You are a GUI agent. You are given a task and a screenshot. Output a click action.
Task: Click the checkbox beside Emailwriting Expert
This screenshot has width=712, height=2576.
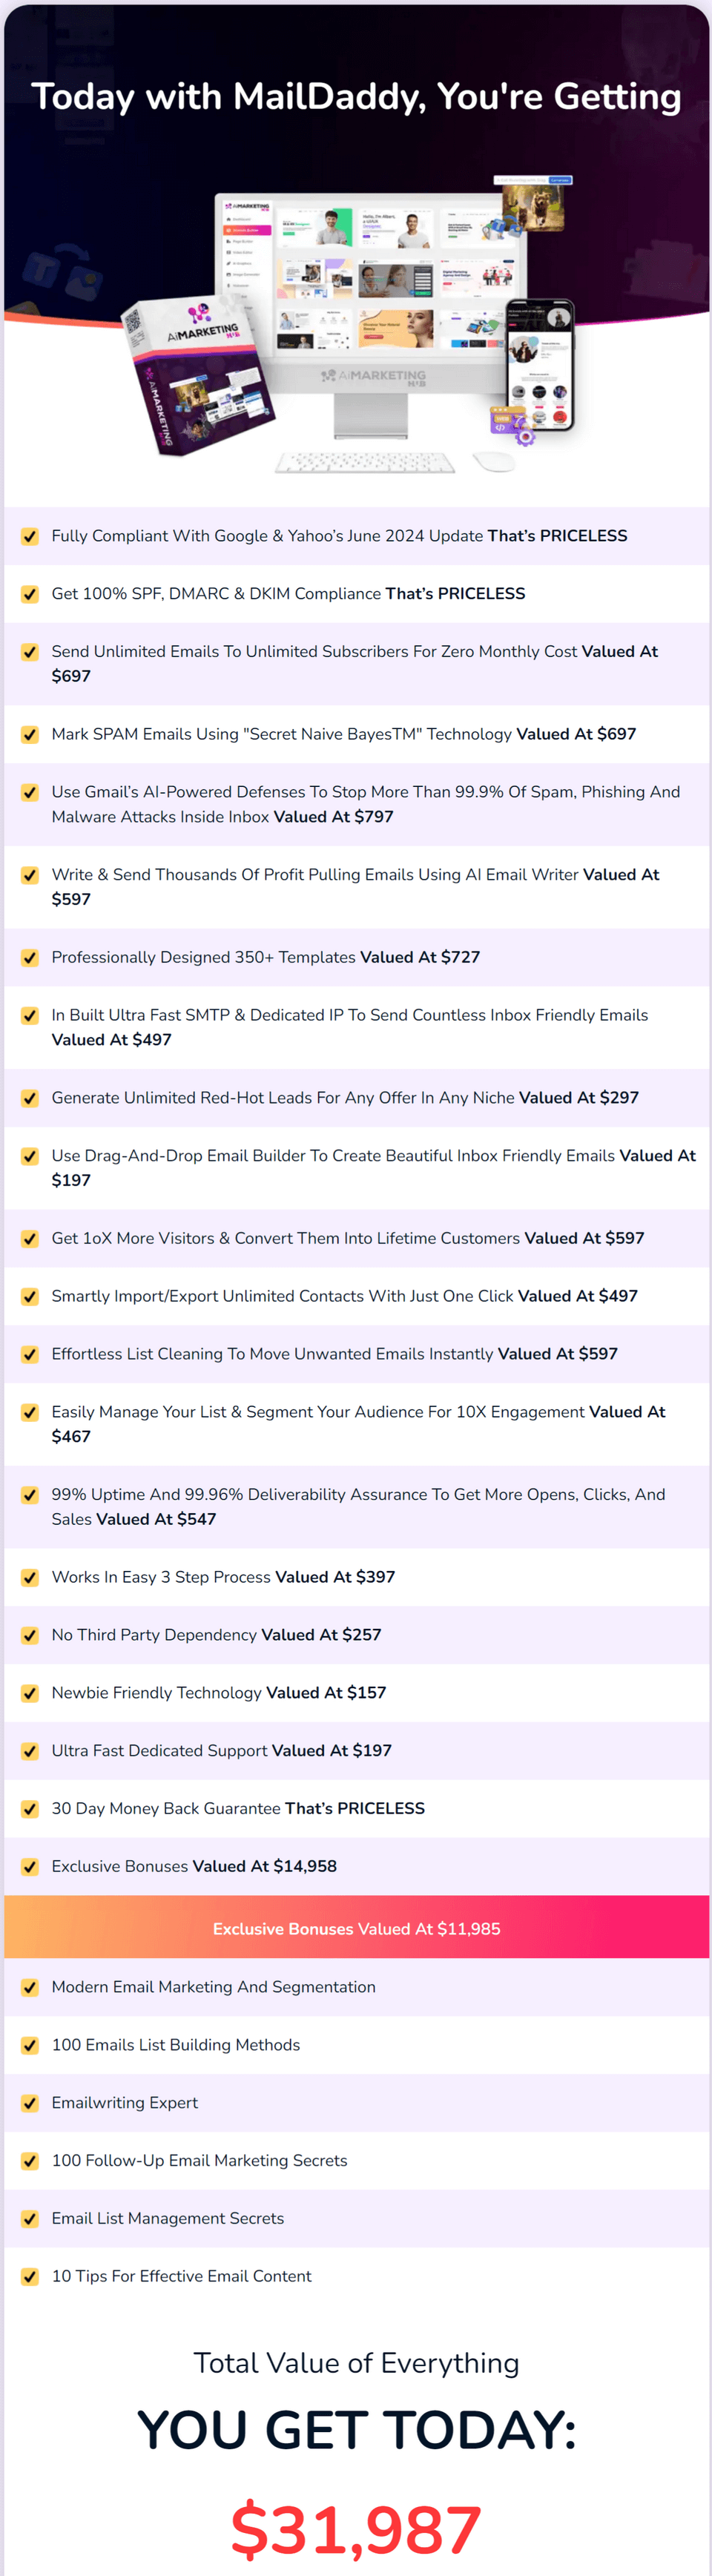(x=30, y=2103)
